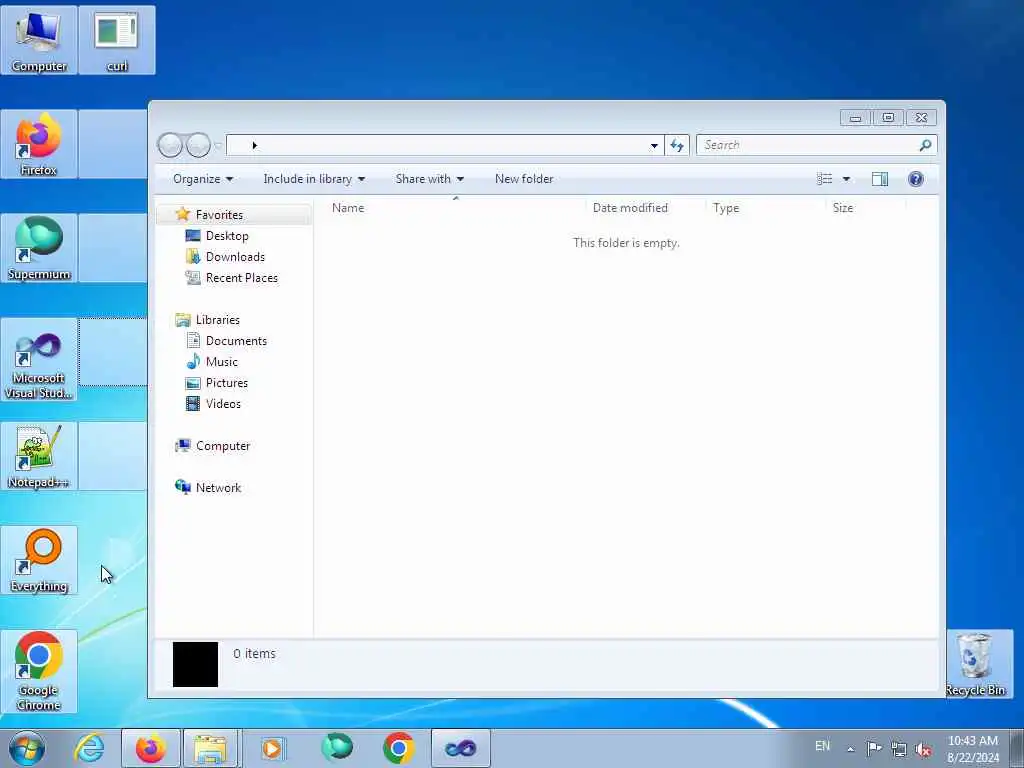Go to Downloads in the navigation pane
1024x768 pixels.
(x=235, y=257)
